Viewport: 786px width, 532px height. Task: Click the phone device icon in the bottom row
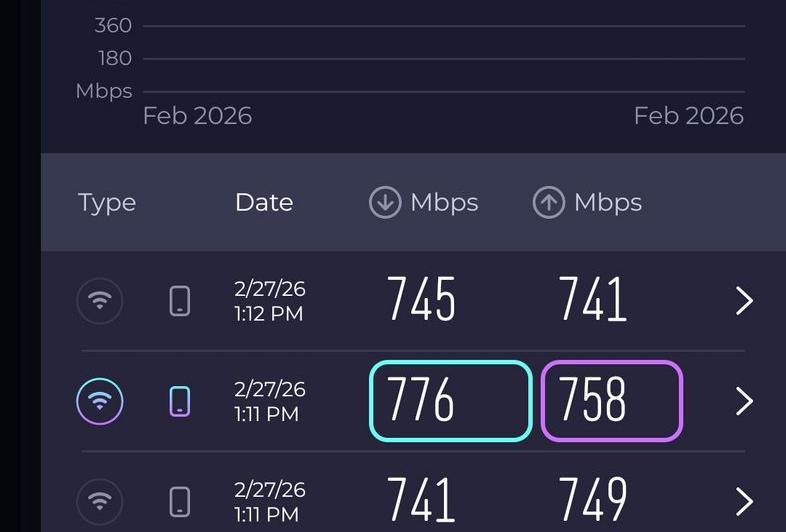click(180, 501)
